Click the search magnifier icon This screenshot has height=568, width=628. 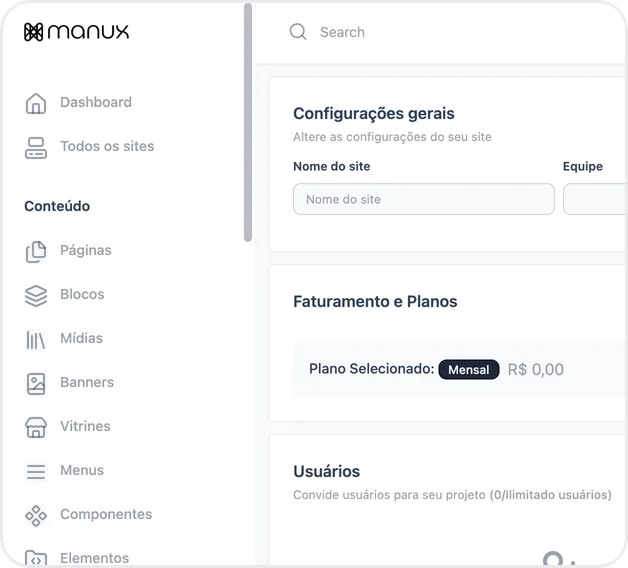tap(298, 32)
